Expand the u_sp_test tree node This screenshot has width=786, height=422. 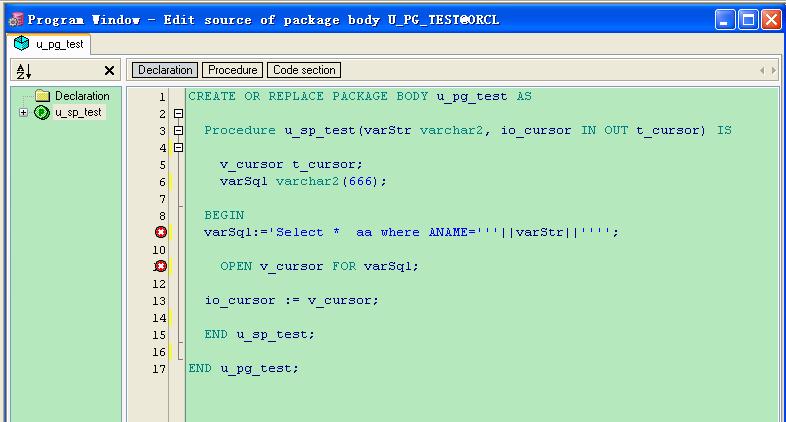click(23, 112)
